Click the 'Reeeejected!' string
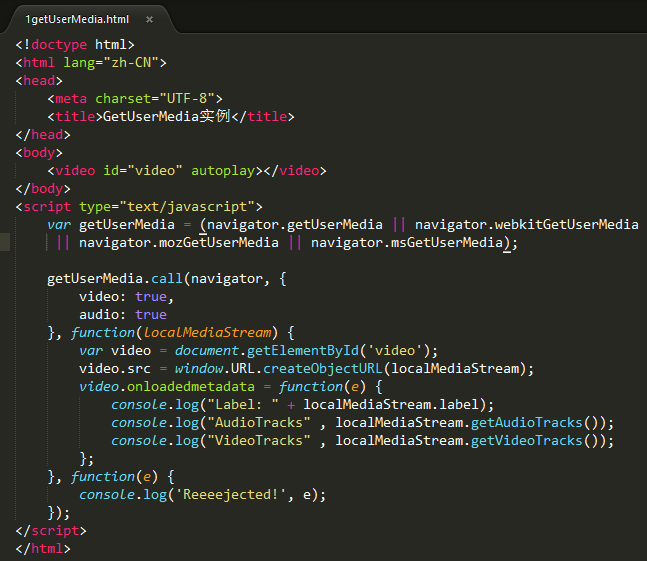Image resolution: width=647 pixels, height=561 pixels. pos(231,495)
